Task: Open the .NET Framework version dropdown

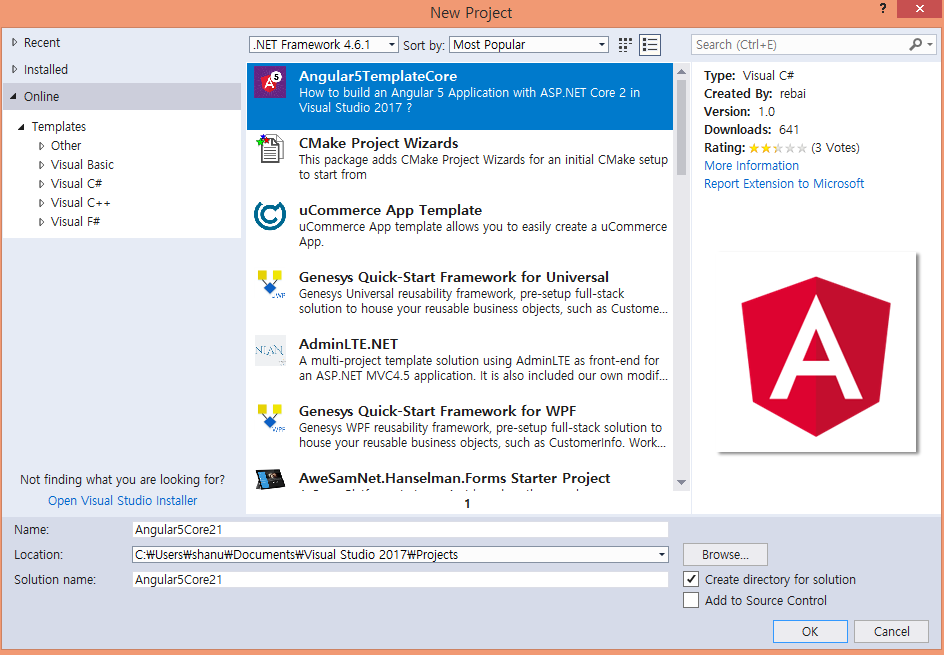Action: pos(324,45)
